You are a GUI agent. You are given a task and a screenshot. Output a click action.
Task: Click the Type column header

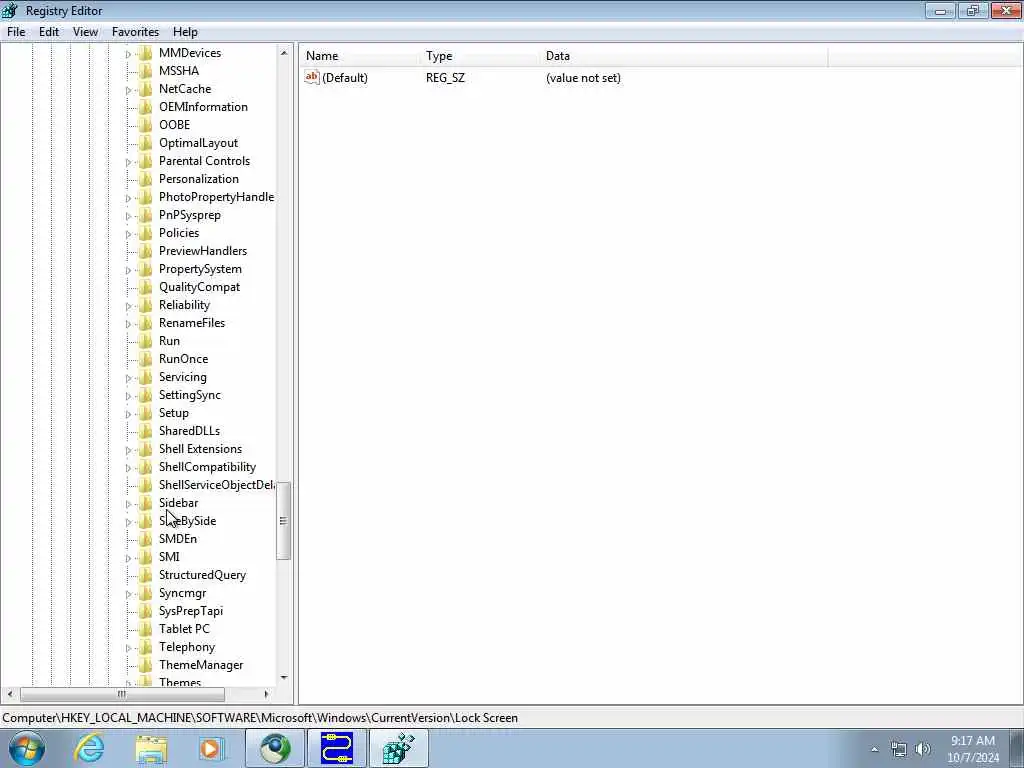[x=480, y=56]
